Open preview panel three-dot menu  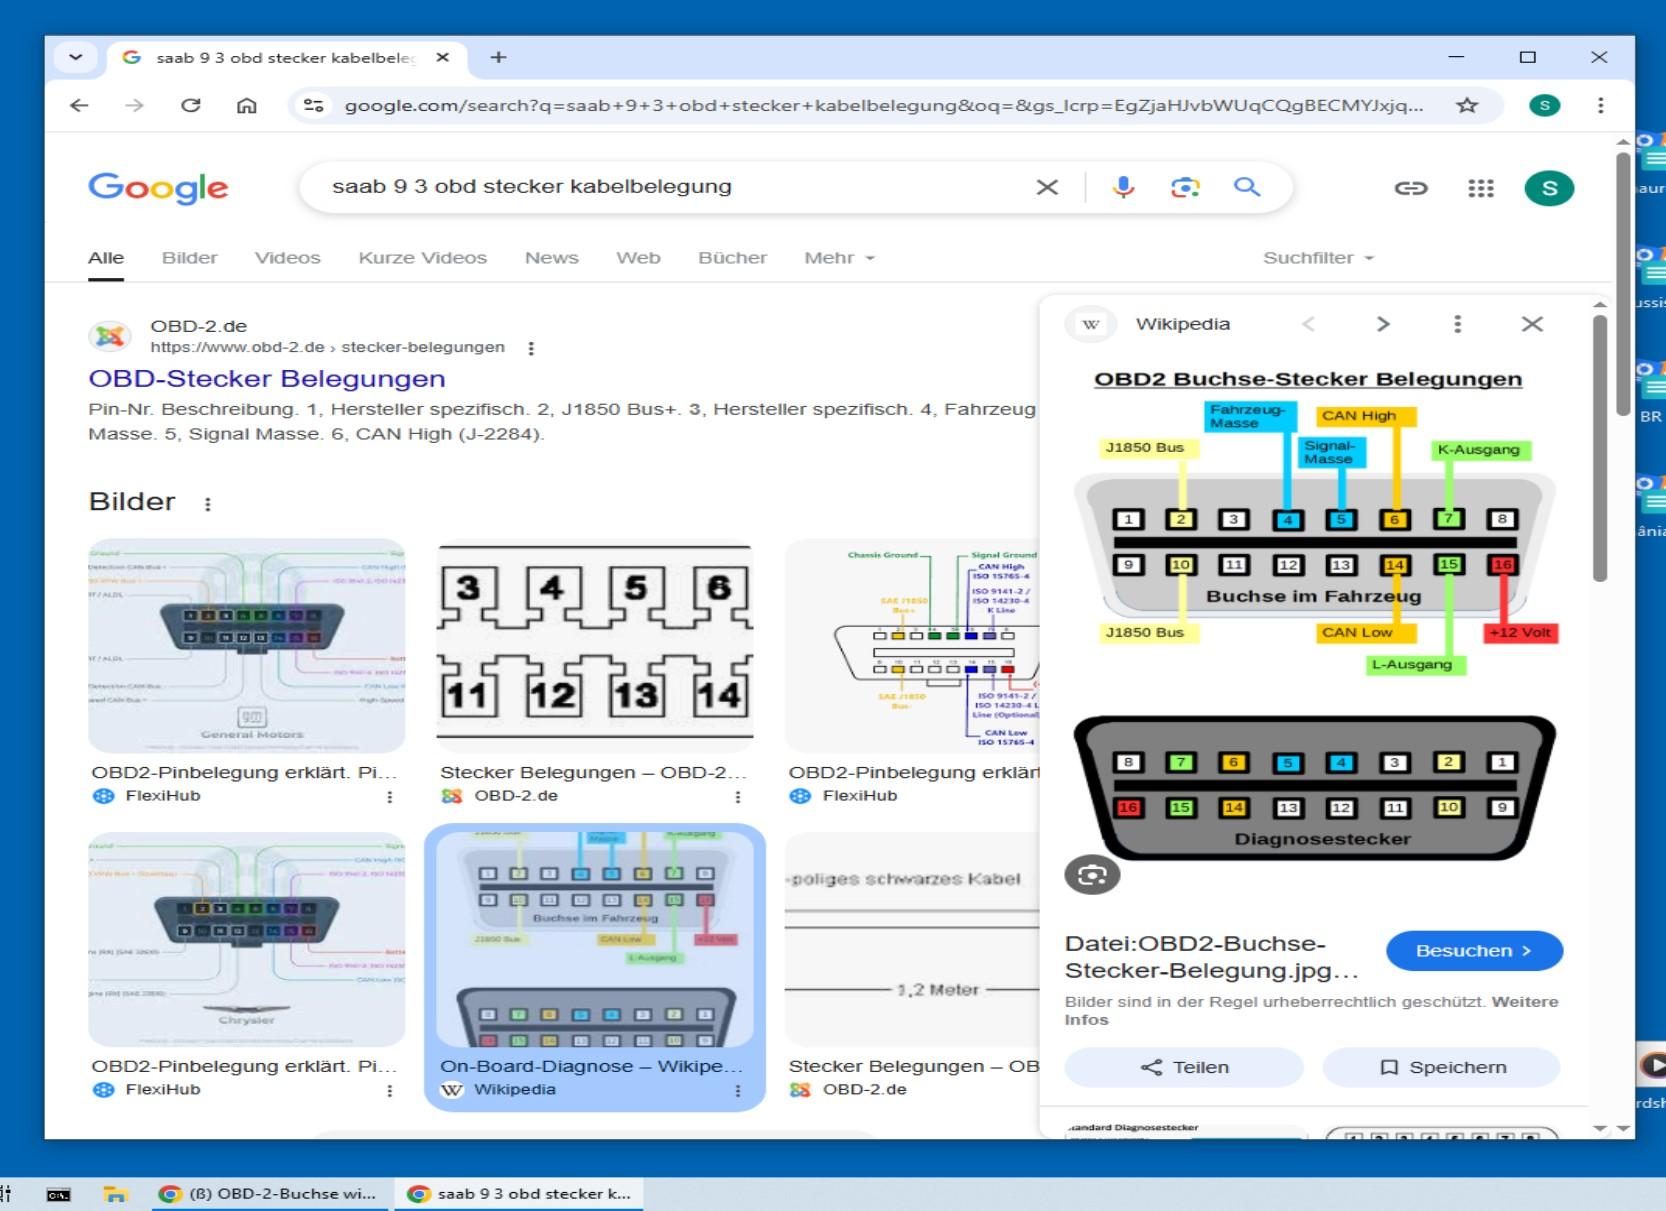tap(1457, 324)
